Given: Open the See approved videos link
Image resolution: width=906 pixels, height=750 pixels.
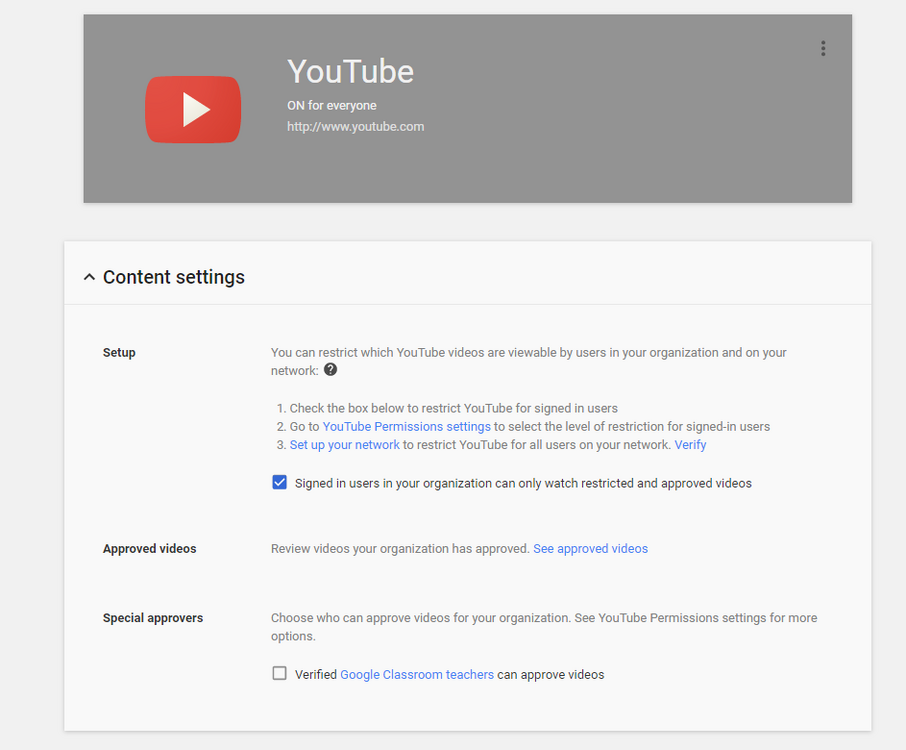Looking at the screenshot, I should [591, 548].
